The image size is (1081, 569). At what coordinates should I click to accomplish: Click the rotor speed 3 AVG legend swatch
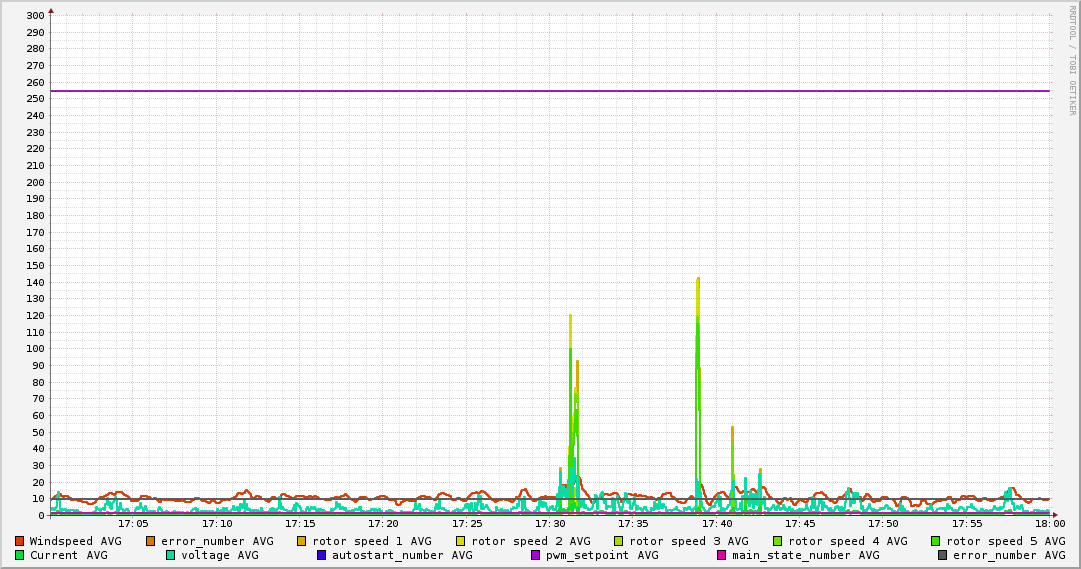[x=619, y=541]
